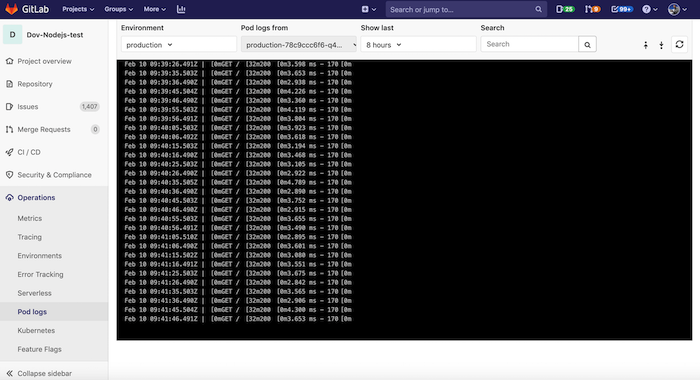Refresh the pod logs
The width and height of the screenshot is (700, 380).
tap(679, 44)
